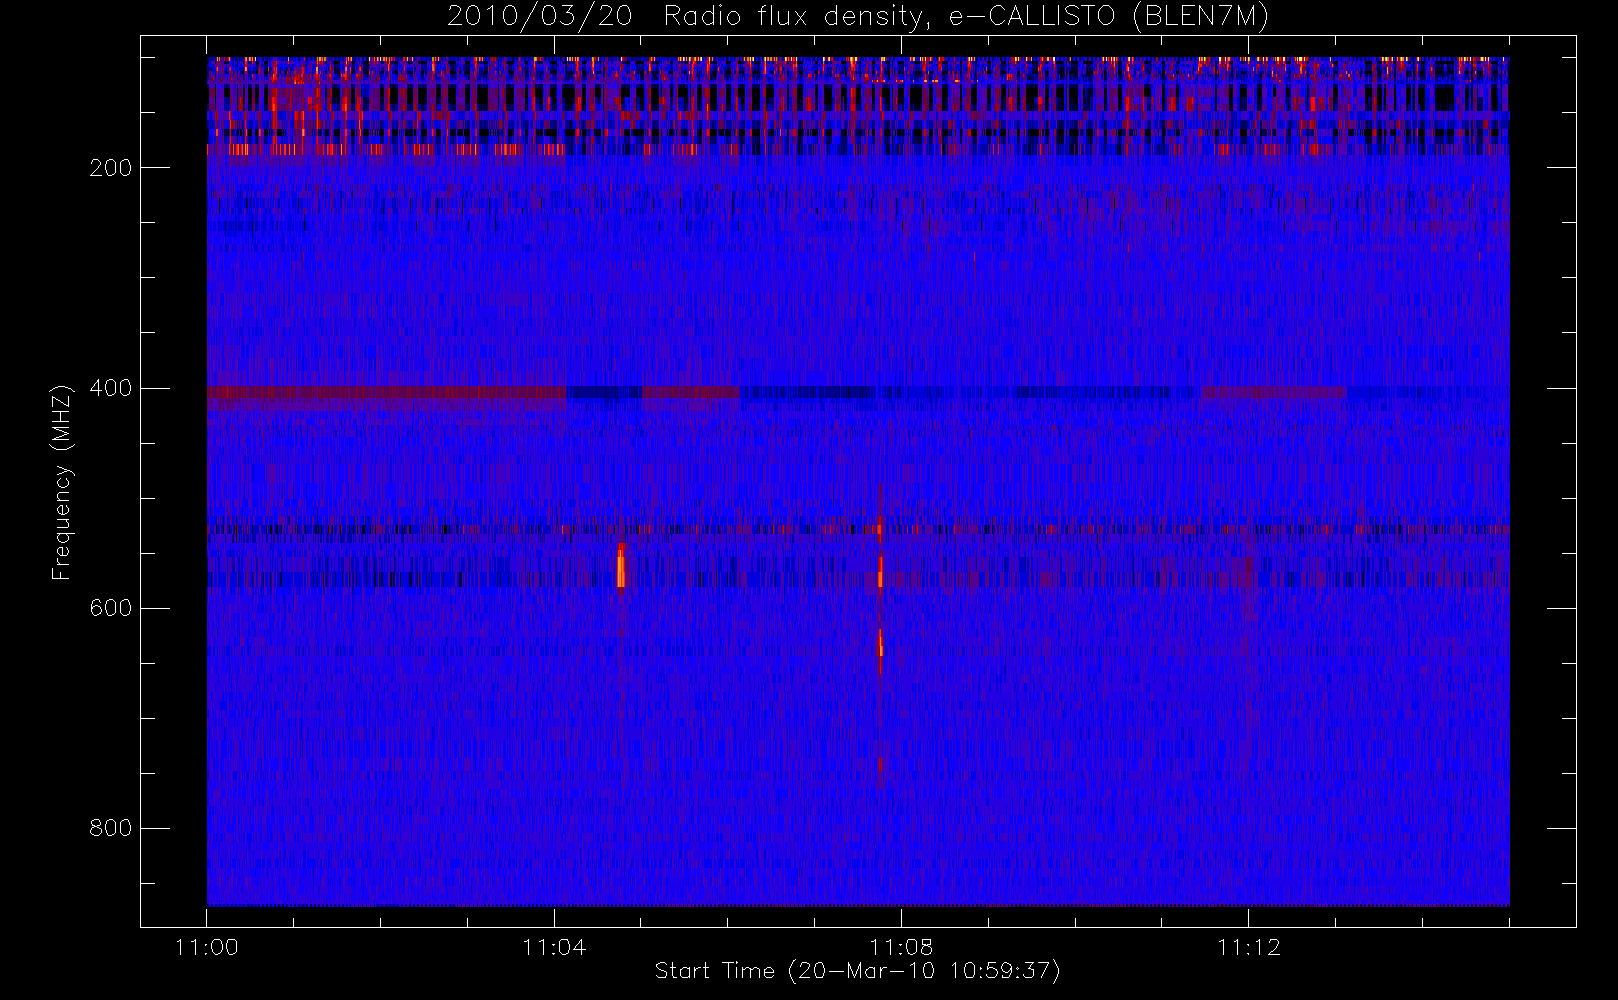The image size is (1618, 1000).
Task: Click the 'Frequency (MHZ)' axis label
Action: 62,482
